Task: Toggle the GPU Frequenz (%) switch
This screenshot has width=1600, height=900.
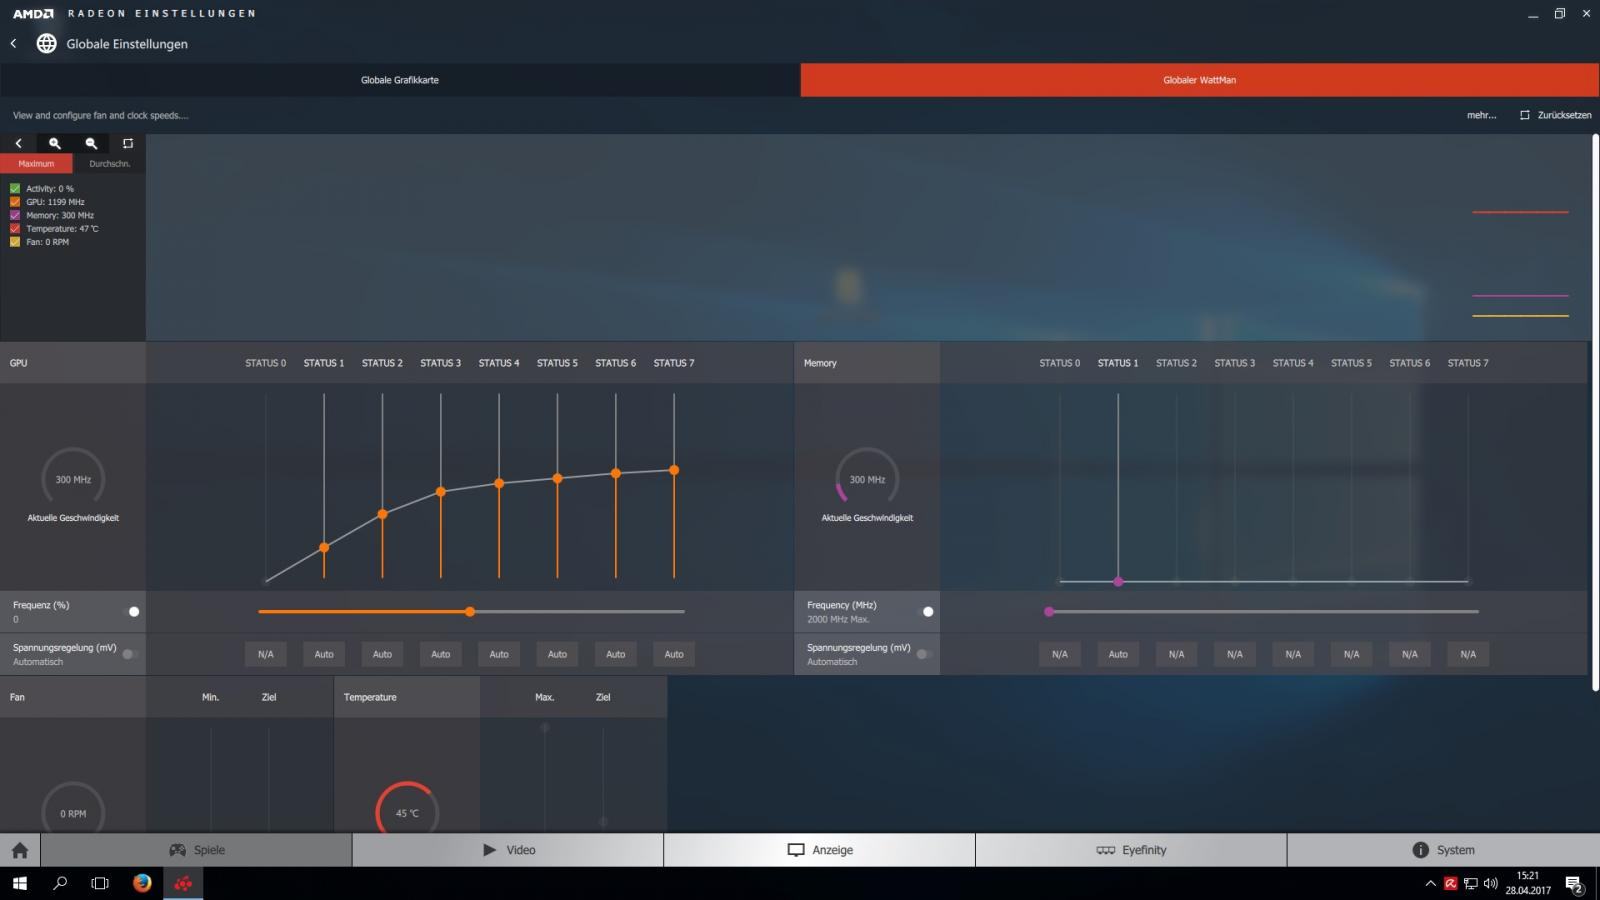Action: coord(130,611)
